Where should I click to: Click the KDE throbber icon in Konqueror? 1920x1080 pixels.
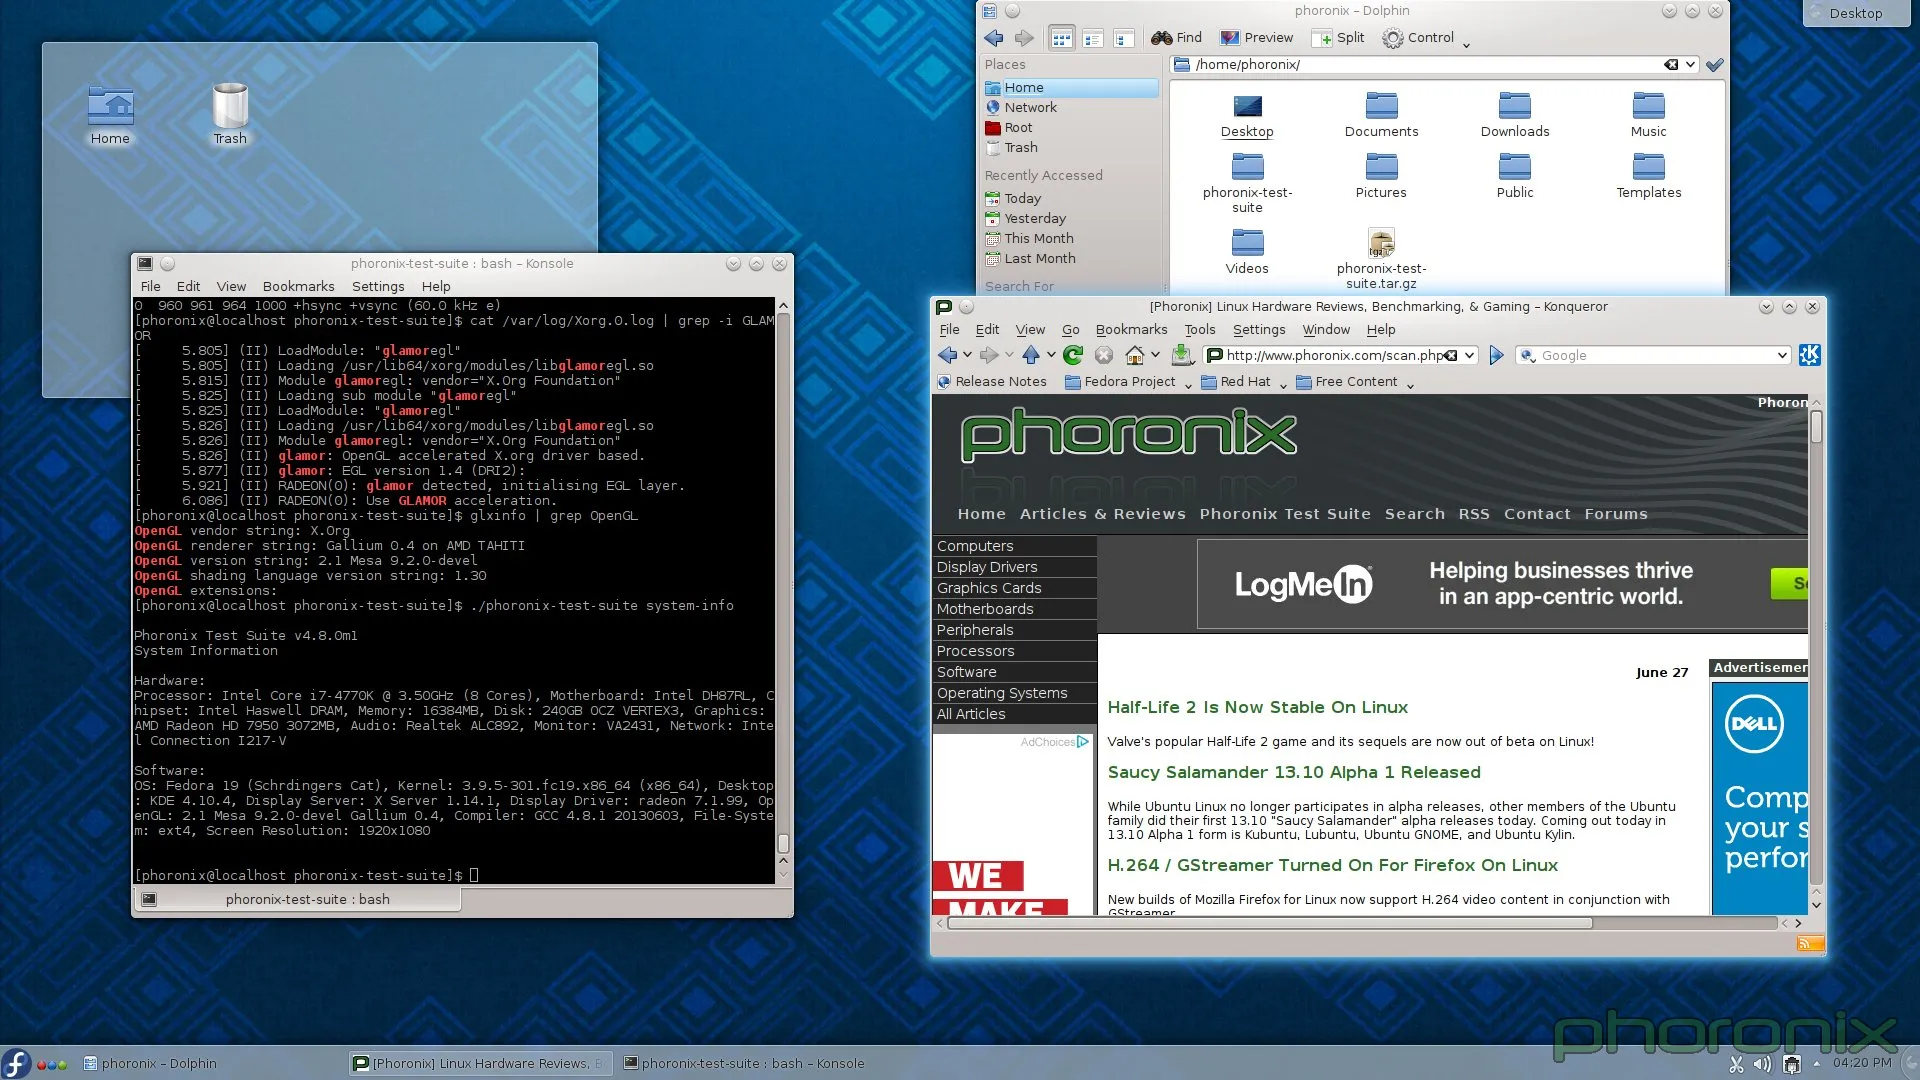click(x=1809, y=355)
